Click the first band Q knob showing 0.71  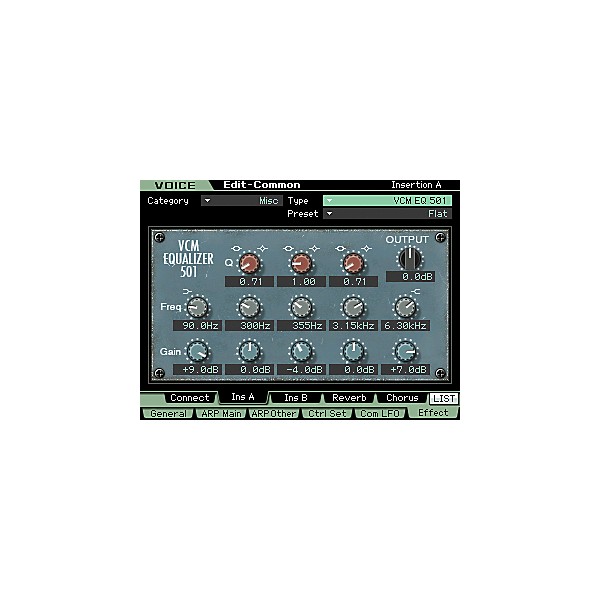click(249, 263)
